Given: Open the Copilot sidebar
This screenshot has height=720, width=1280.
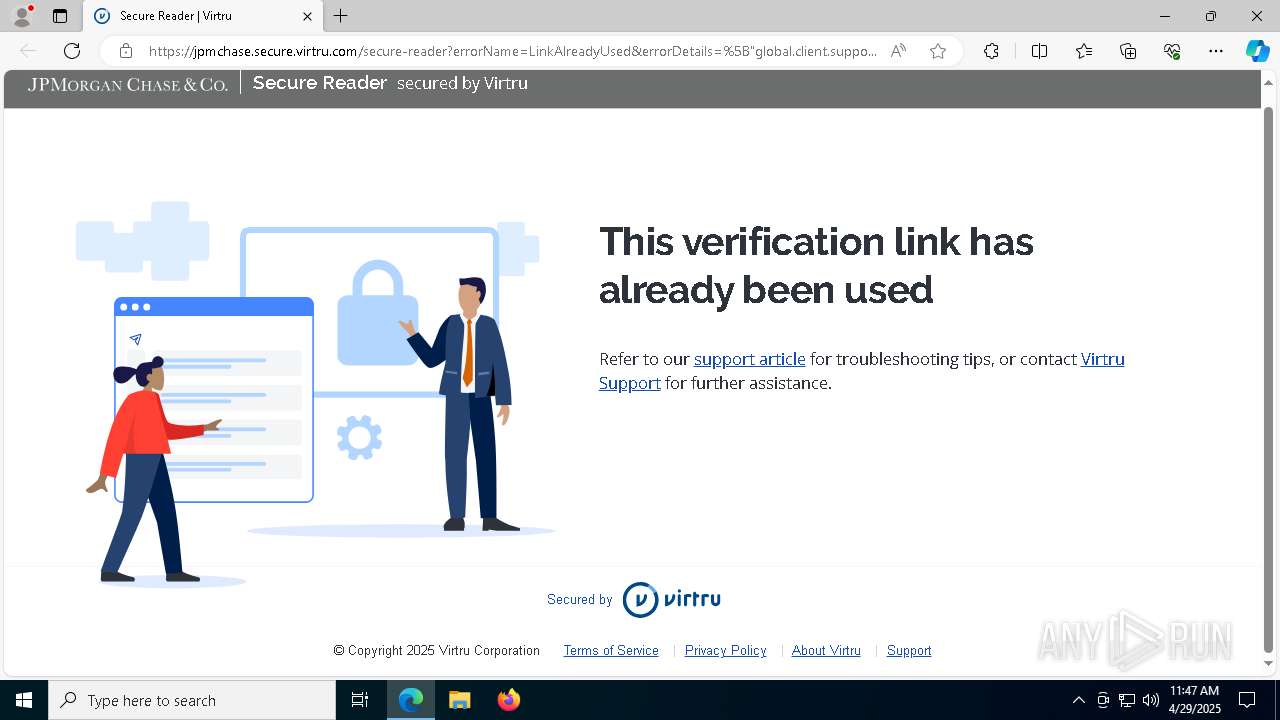Looking at the screenshot, I should click(1257, 51).
